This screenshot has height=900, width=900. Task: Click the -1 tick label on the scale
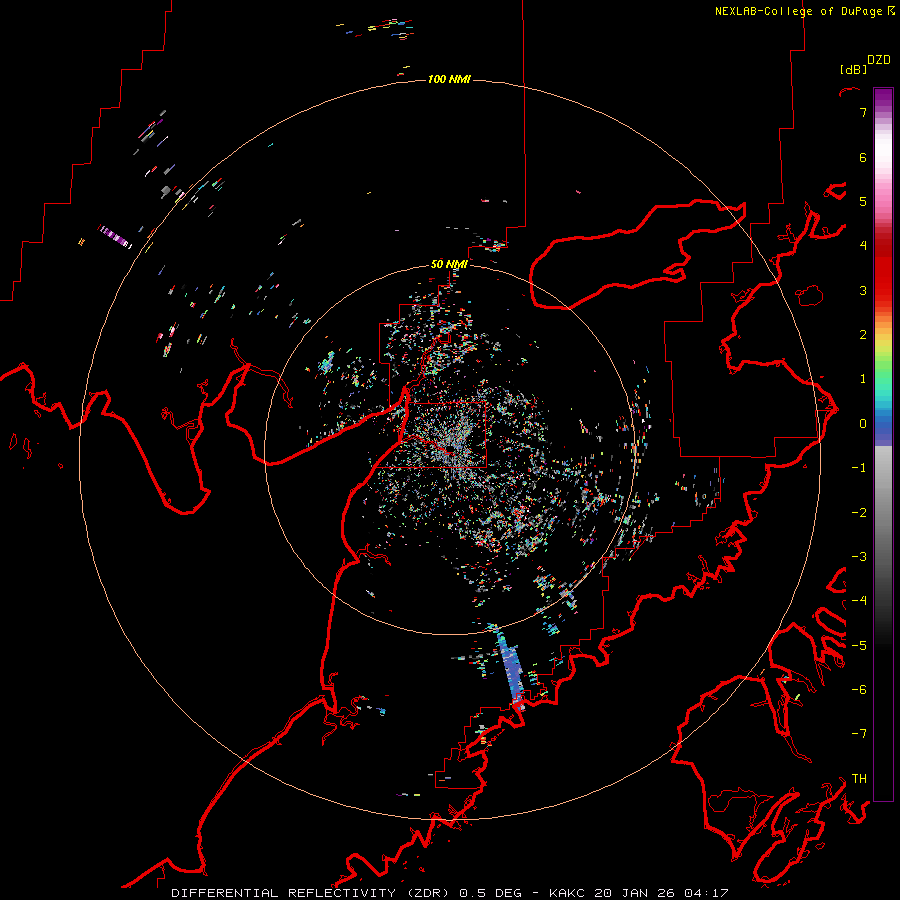pyautogui.click(x=859, y=468)
